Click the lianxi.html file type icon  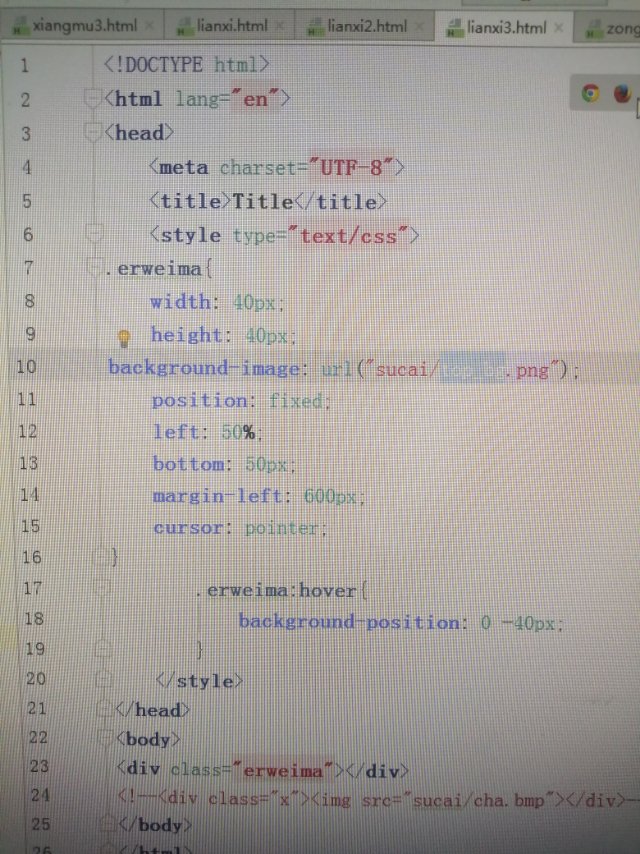pyautogui.click(x=184, y=26)
